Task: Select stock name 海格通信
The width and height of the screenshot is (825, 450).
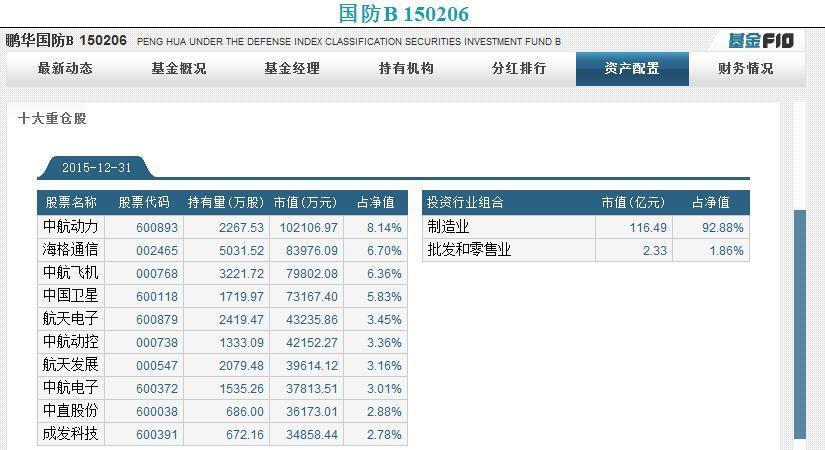Action: coord(71,249)
